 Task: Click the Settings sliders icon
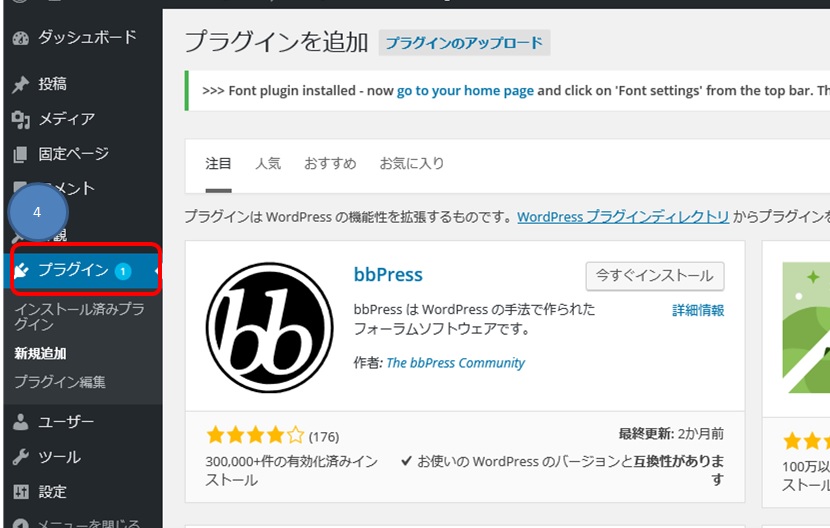pyautogui.click(x=21, y=492)
